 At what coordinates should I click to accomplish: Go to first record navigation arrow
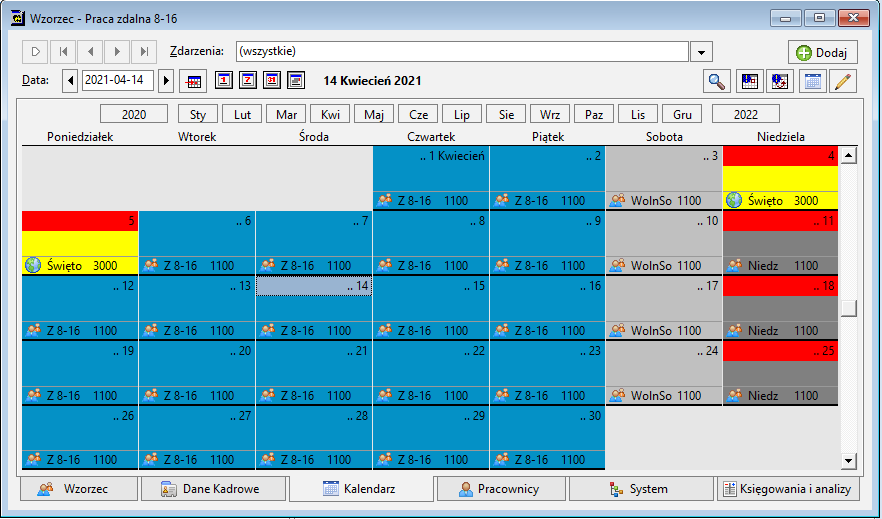[x=63, y=52]
